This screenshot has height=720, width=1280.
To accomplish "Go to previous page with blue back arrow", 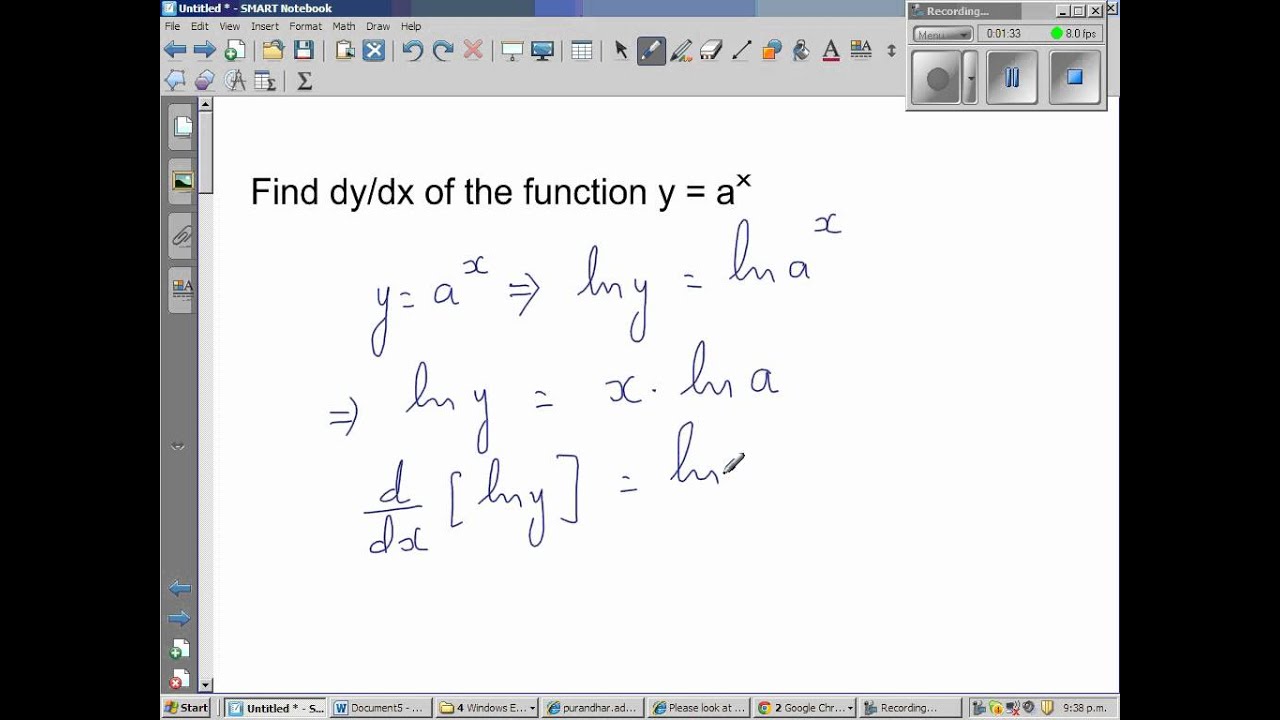I will pos(175,50).
